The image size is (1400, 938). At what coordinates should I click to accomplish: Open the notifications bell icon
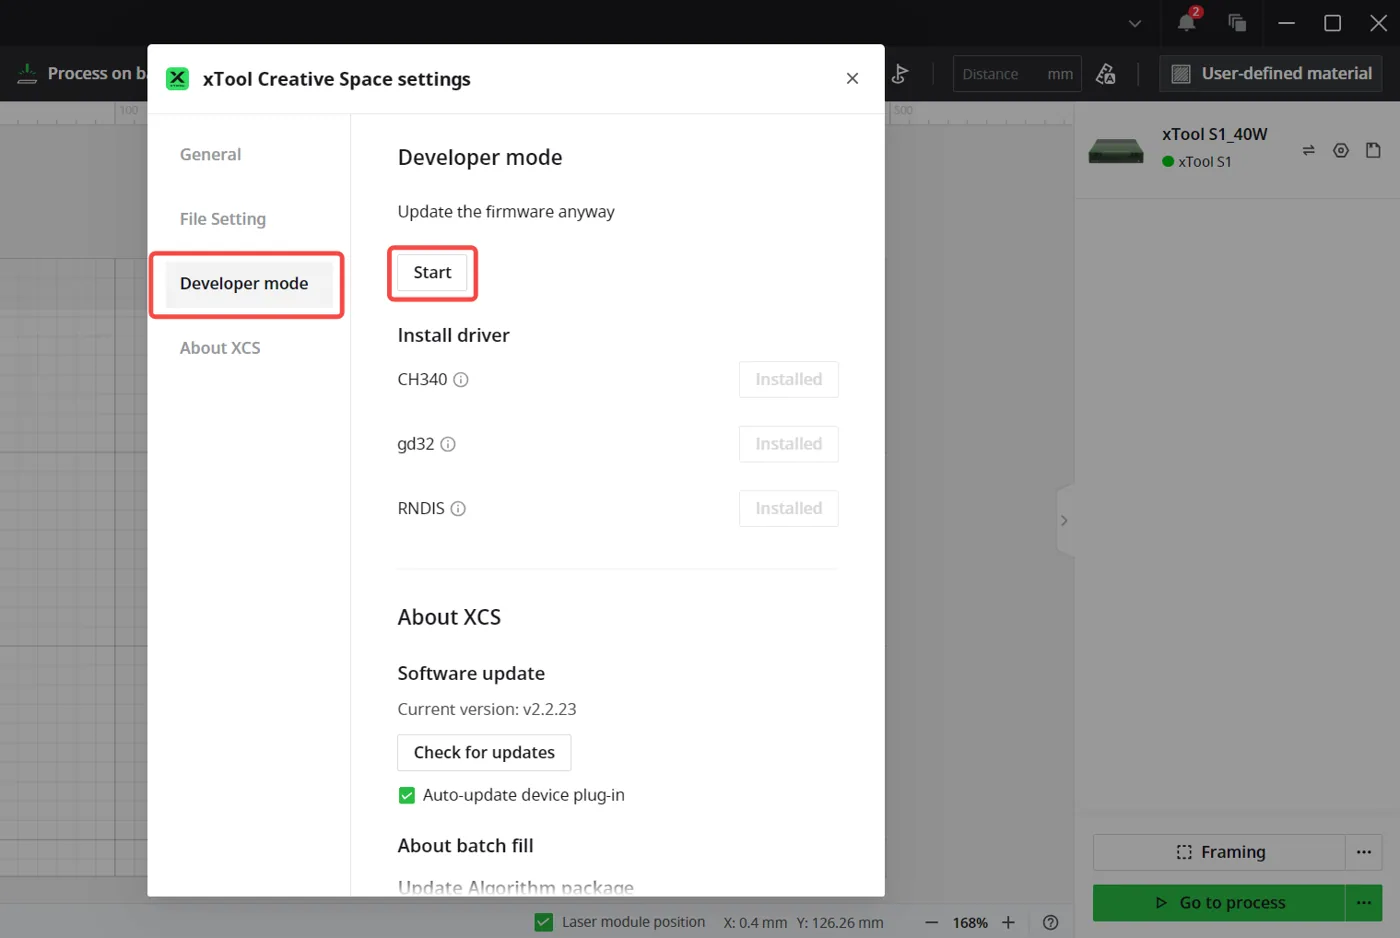point(1186,22)
